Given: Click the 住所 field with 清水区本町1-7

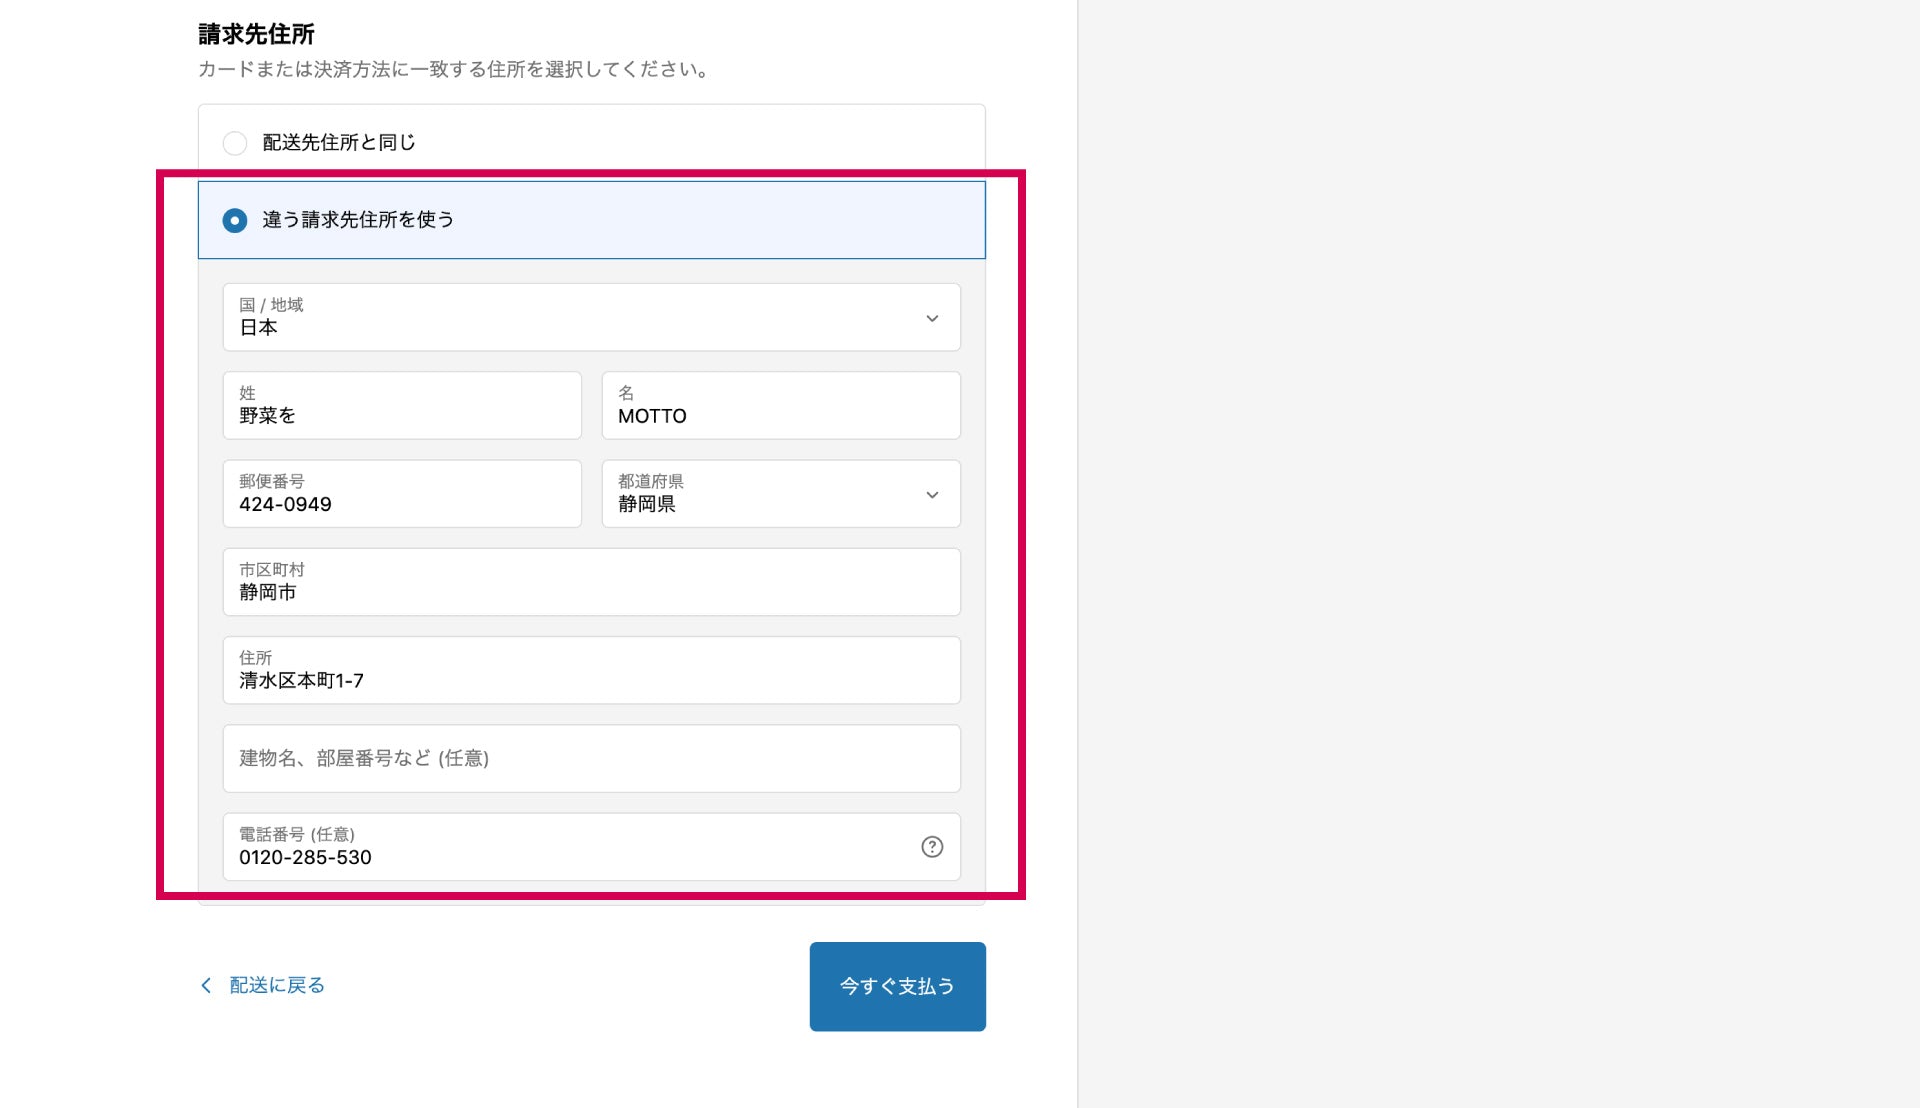Looking at the screenshot, I should [590, 671].
